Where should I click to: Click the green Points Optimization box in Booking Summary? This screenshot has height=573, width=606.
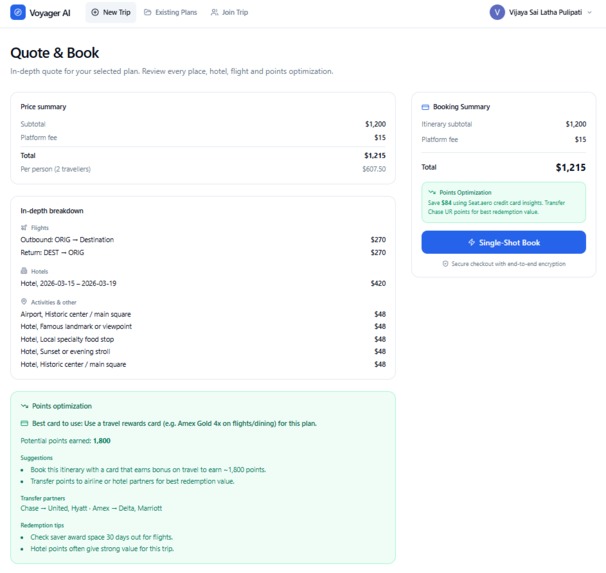(x=504, y=202)
